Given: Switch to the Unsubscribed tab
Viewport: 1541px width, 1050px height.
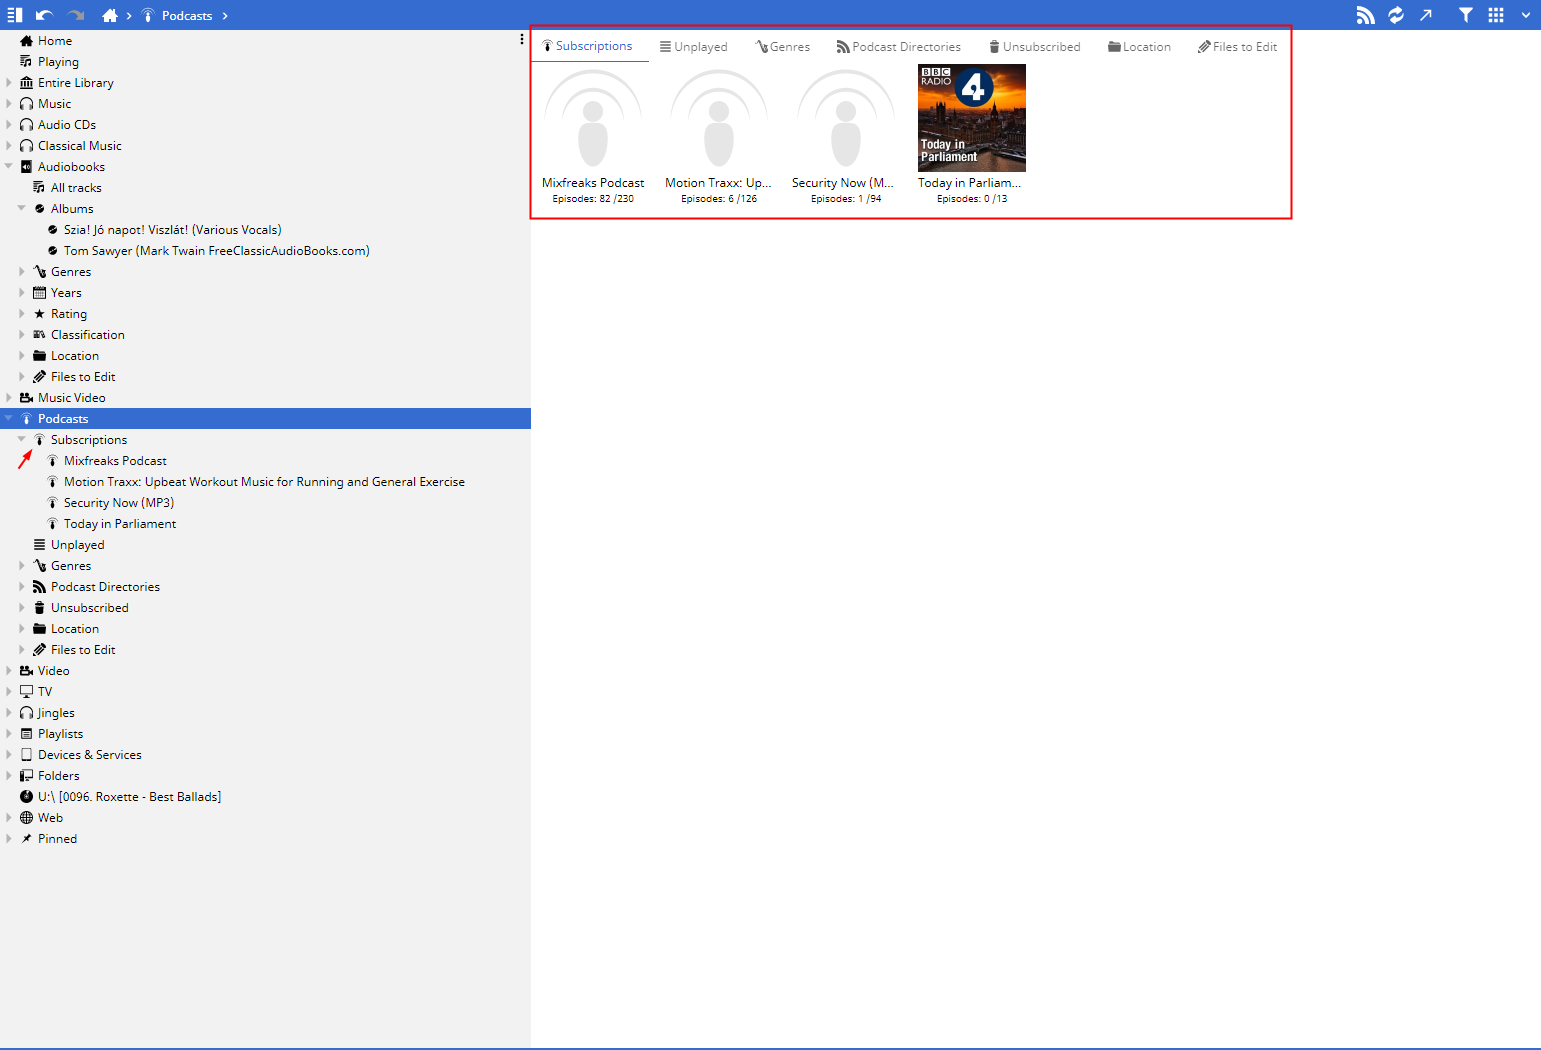Looking at the screenshot, I should pos(1034,47).
